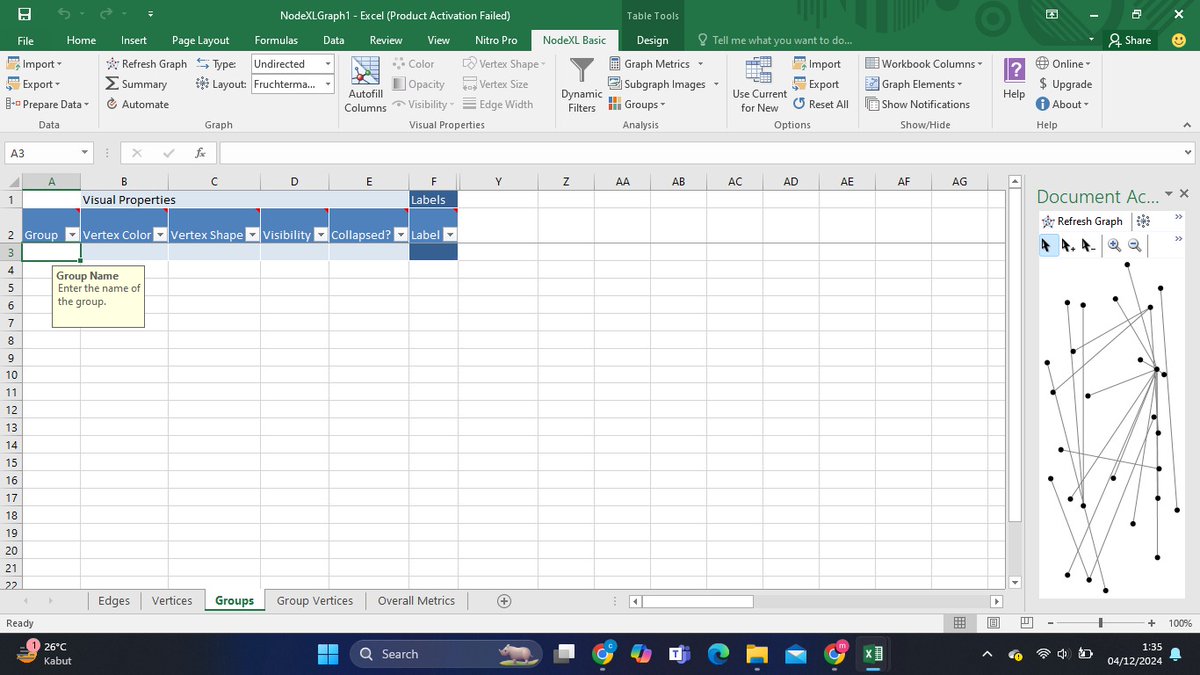Click the Insert Function fx button

click(200, 153)
